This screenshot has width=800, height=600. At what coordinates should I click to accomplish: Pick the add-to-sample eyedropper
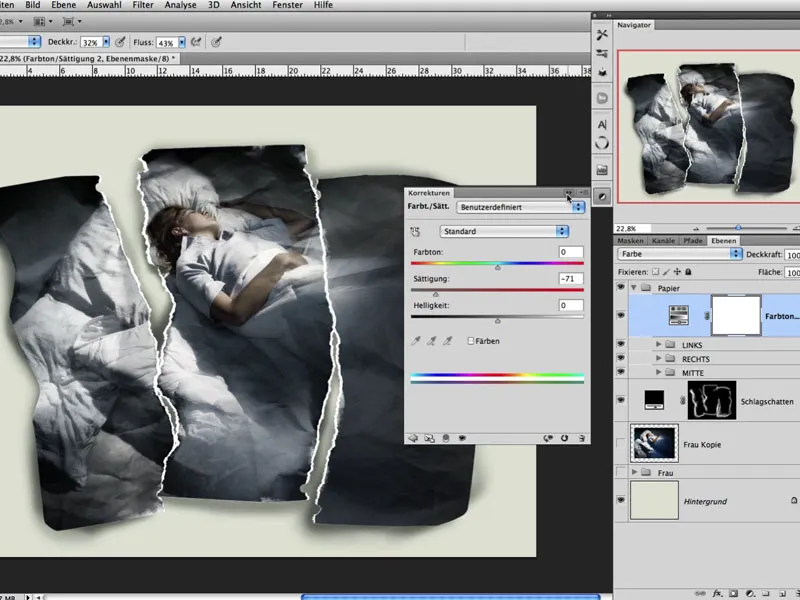click(432, 341)
